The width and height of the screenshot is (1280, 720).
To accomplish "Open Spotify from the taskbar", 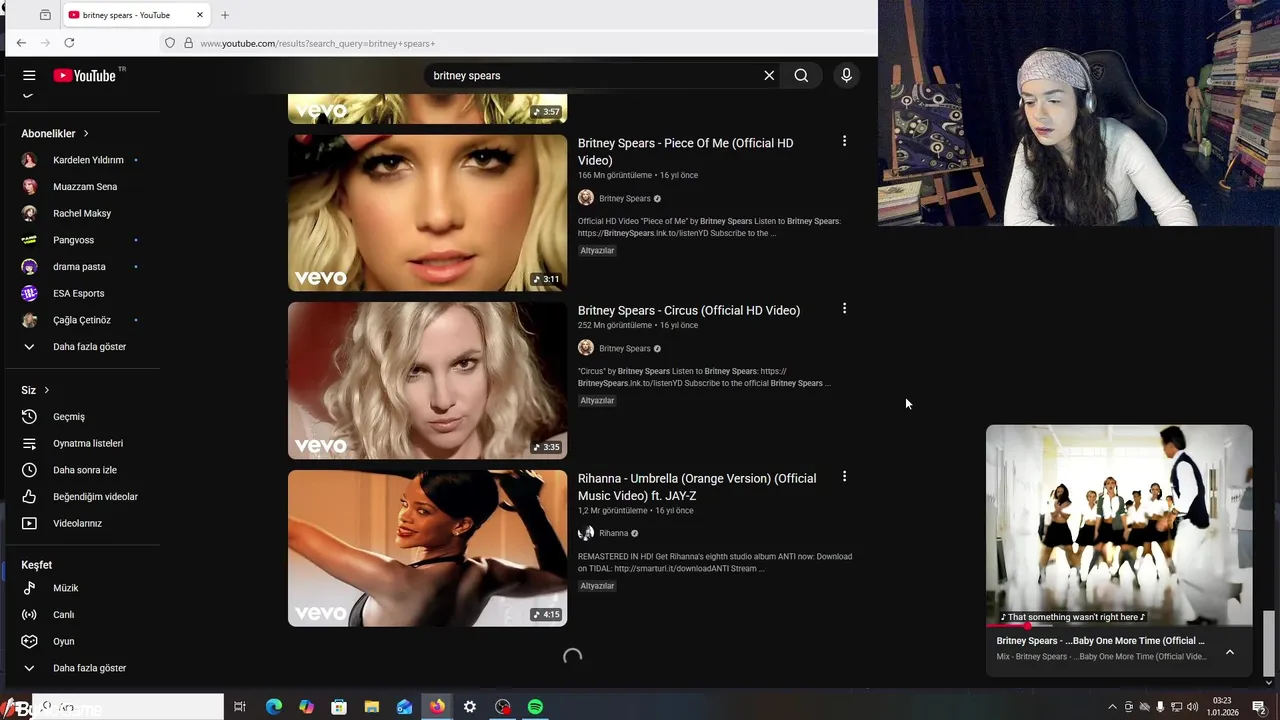I will click(x=535, y=707).
